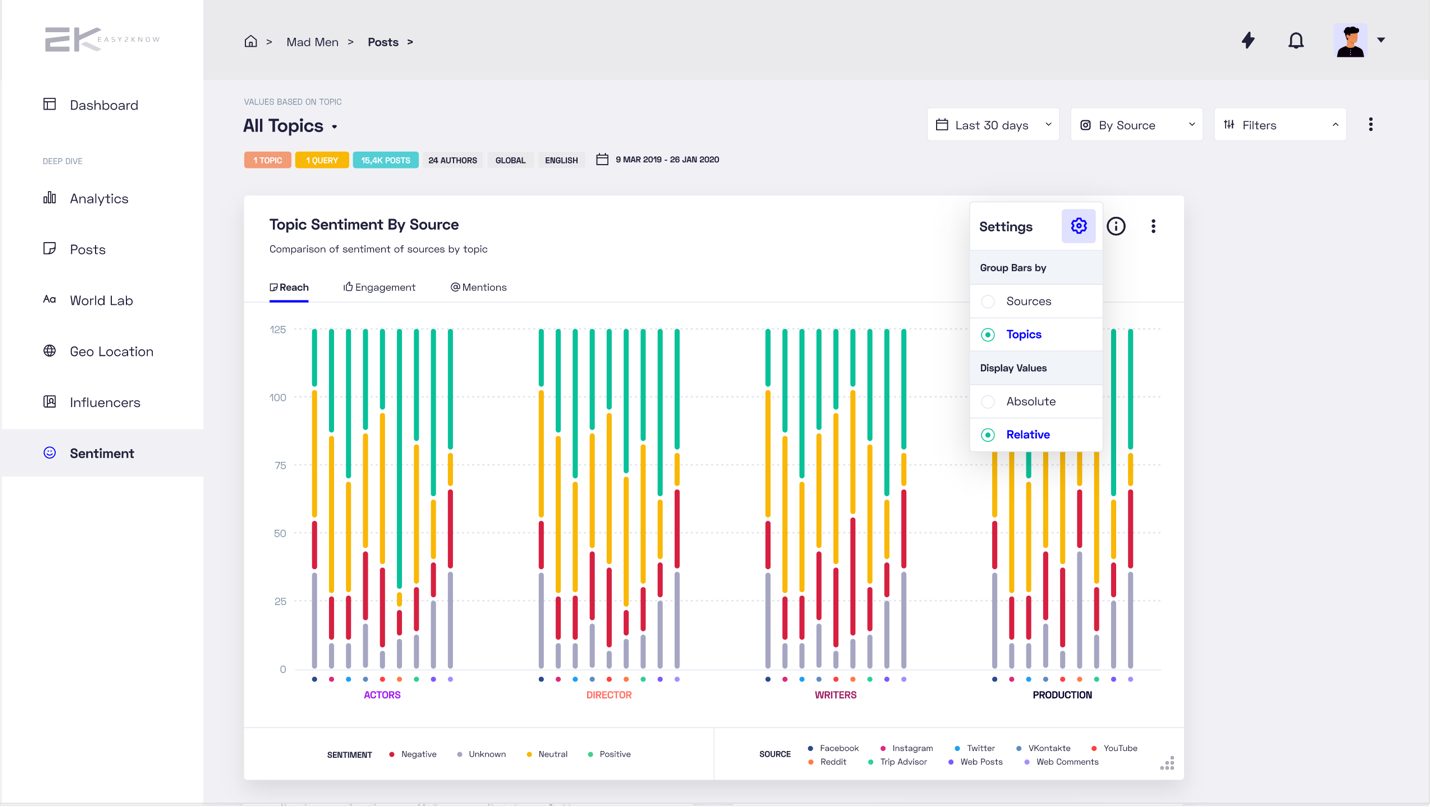Image resolution: width=1430 pixels, height=807 pixels.
Task: Click the user avatar picture
Action: click(x=1351, y=40)
